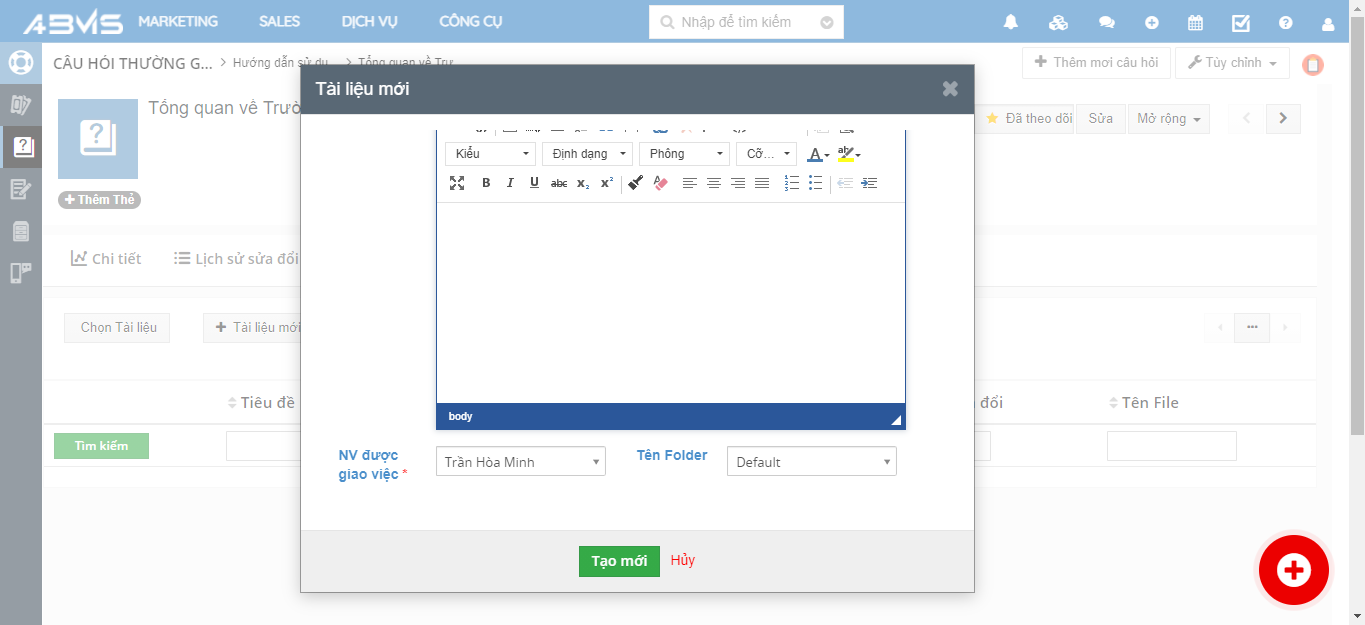This screenshot has width=1365, height=625.
Task: Toggle italic text in the editor
Action: 510,183
